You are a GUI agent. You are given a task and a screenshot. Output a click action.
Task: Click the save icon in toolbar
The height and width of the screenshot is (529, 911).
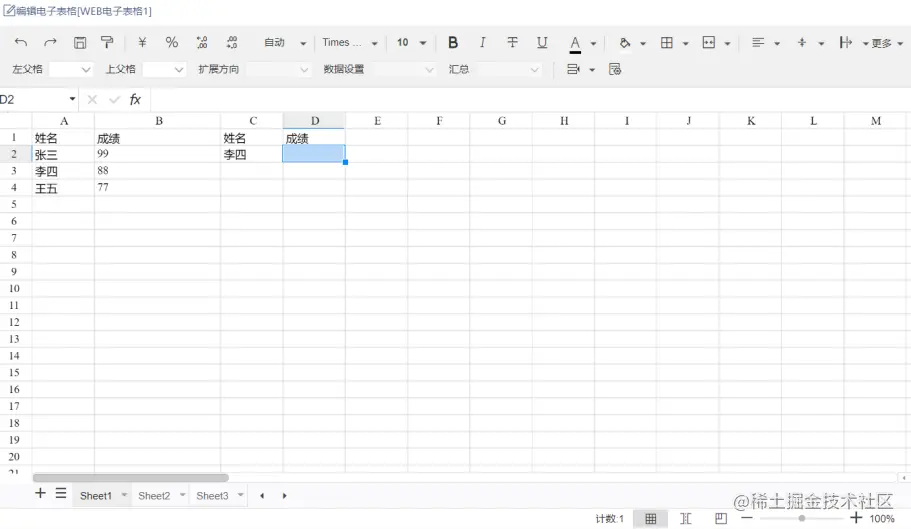tap(80, 42)
